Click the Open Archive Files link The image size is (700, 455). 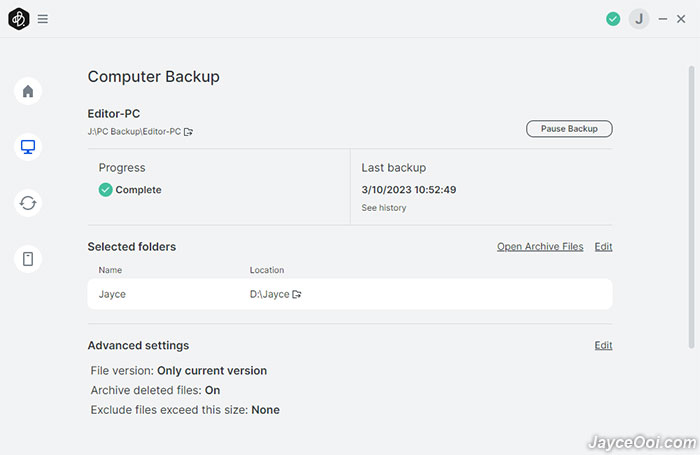pyautogui.click(x=540, y=246)
